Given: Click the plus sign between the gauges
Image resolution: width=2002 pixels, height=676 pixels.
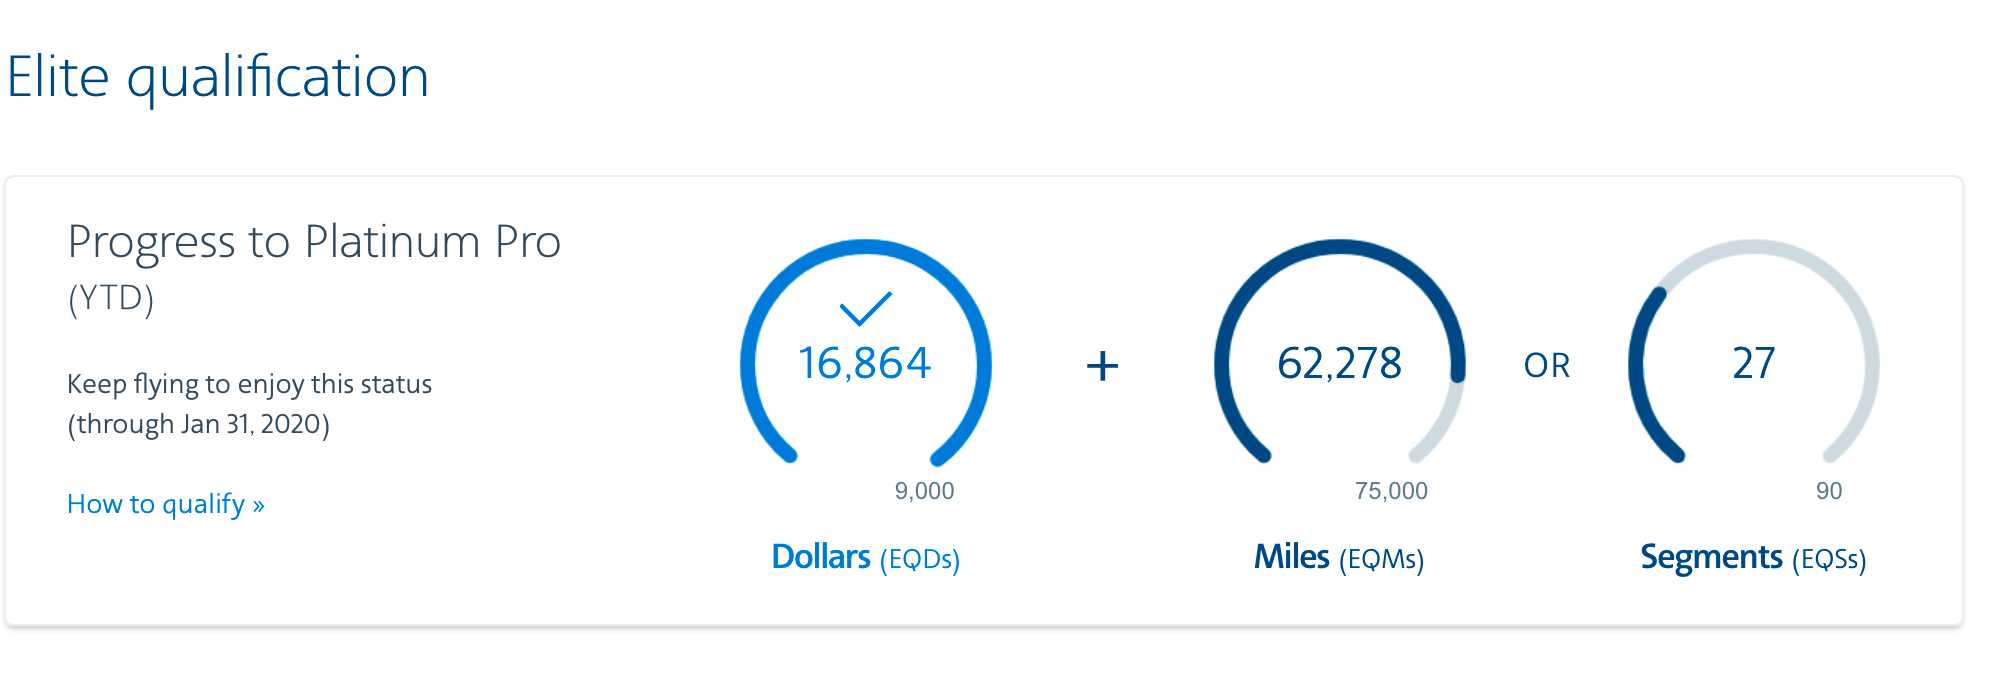Looking at the screenshot, I should click(x=1102, y=366).
